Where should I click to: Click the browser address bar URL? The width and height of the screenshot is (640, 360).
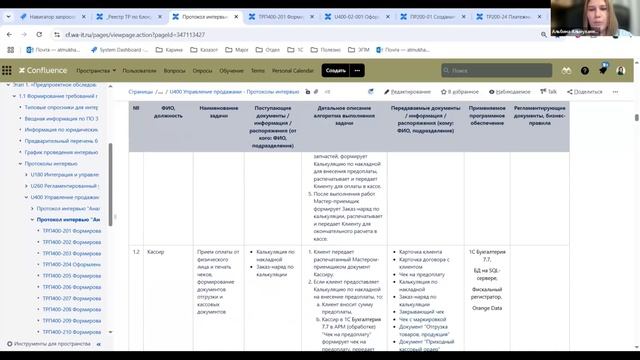coord(135,35)
